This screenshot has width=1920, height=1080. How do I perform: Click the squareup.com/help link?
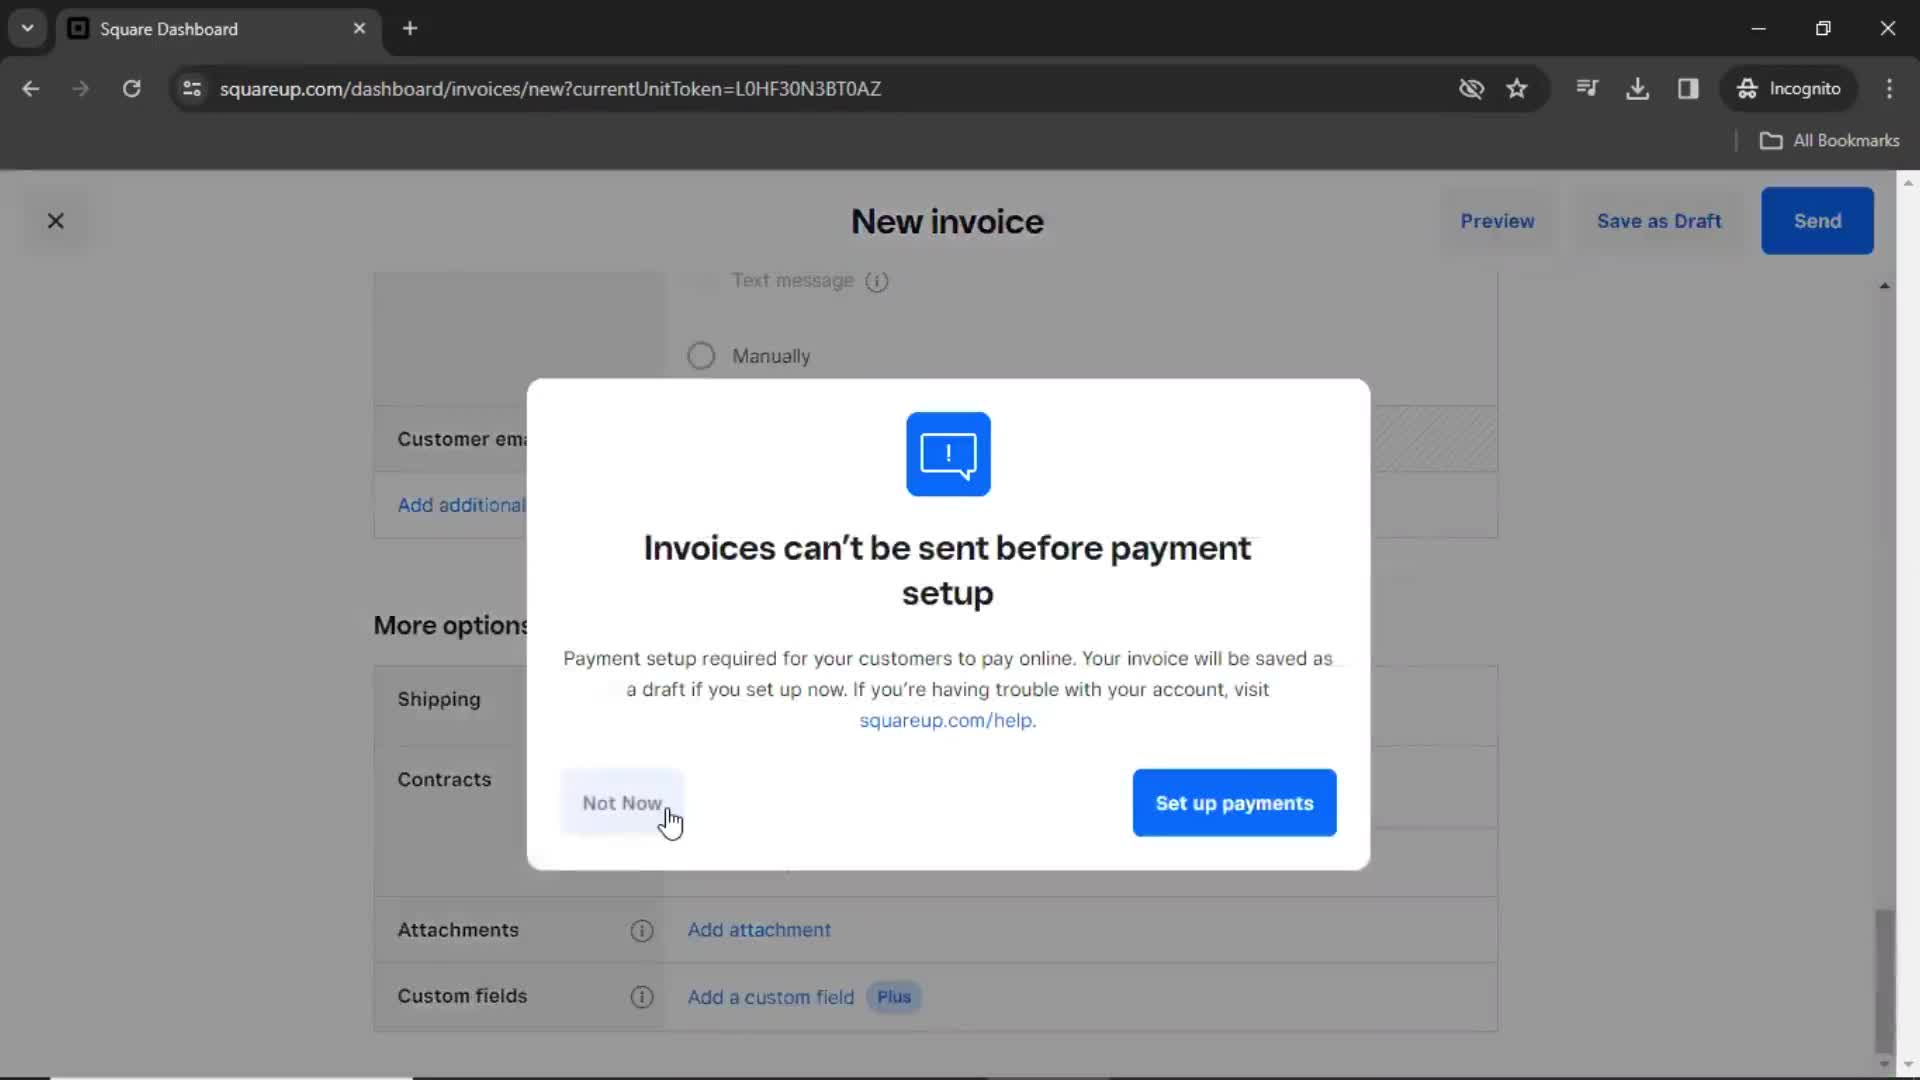point(945,719)
